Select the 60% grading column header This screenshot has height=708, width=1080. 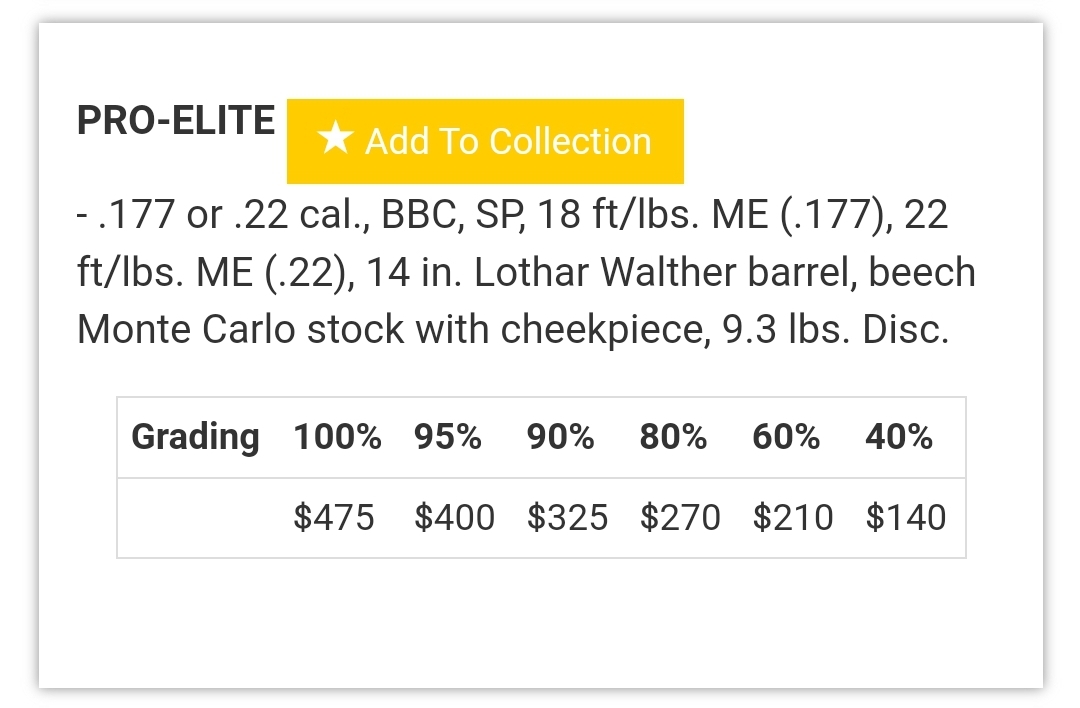coord(786,437)
